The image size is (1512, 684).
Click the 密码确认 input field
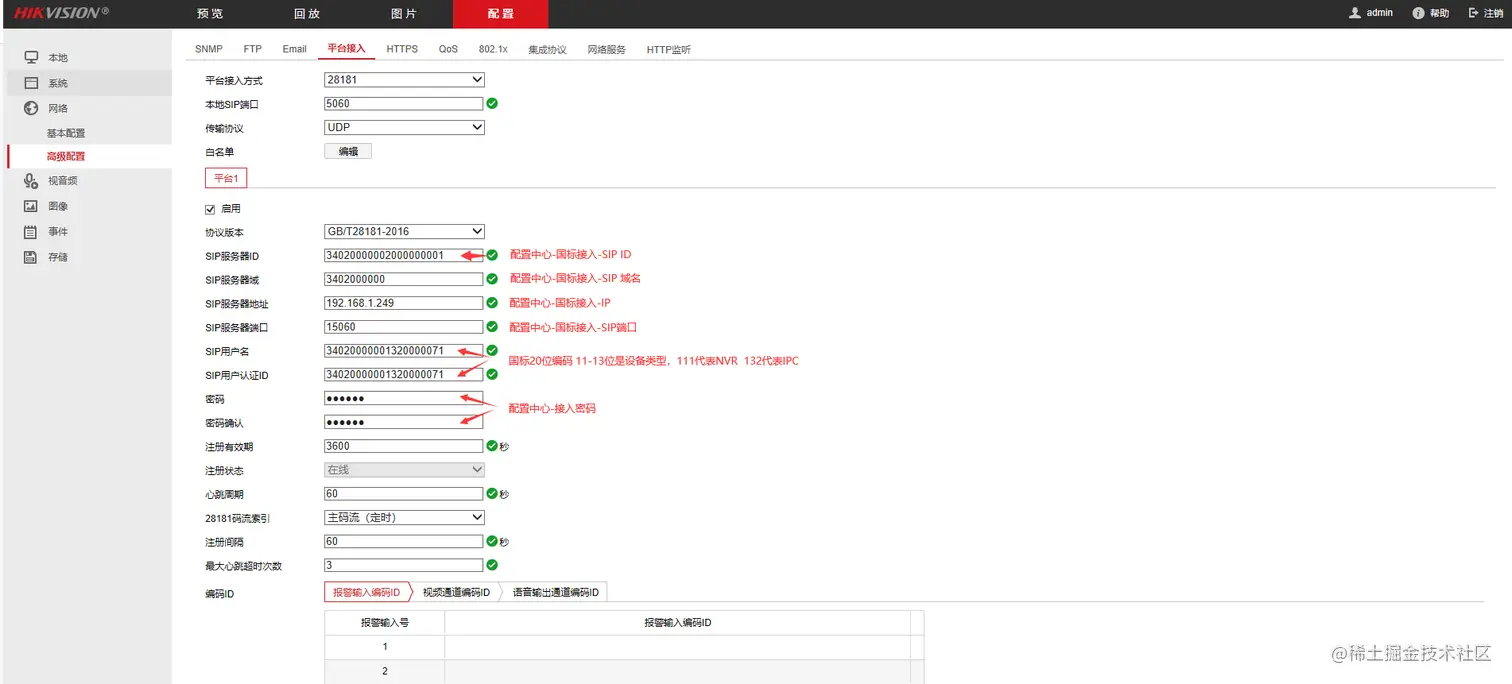pos(404,422)
